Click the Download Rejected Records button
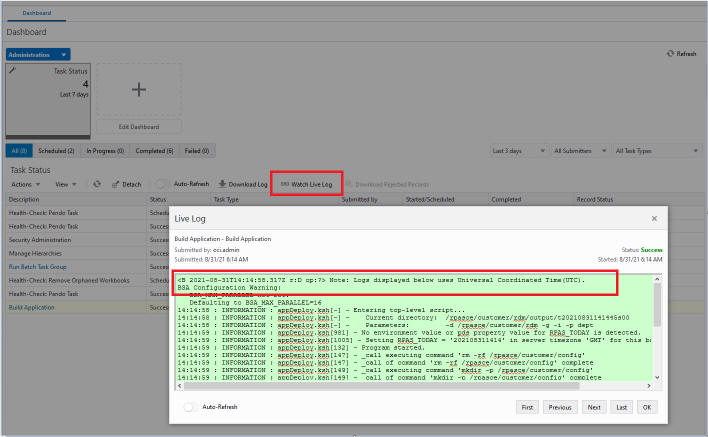The height and width of the screenshot is (437, 708). point(387,184)
